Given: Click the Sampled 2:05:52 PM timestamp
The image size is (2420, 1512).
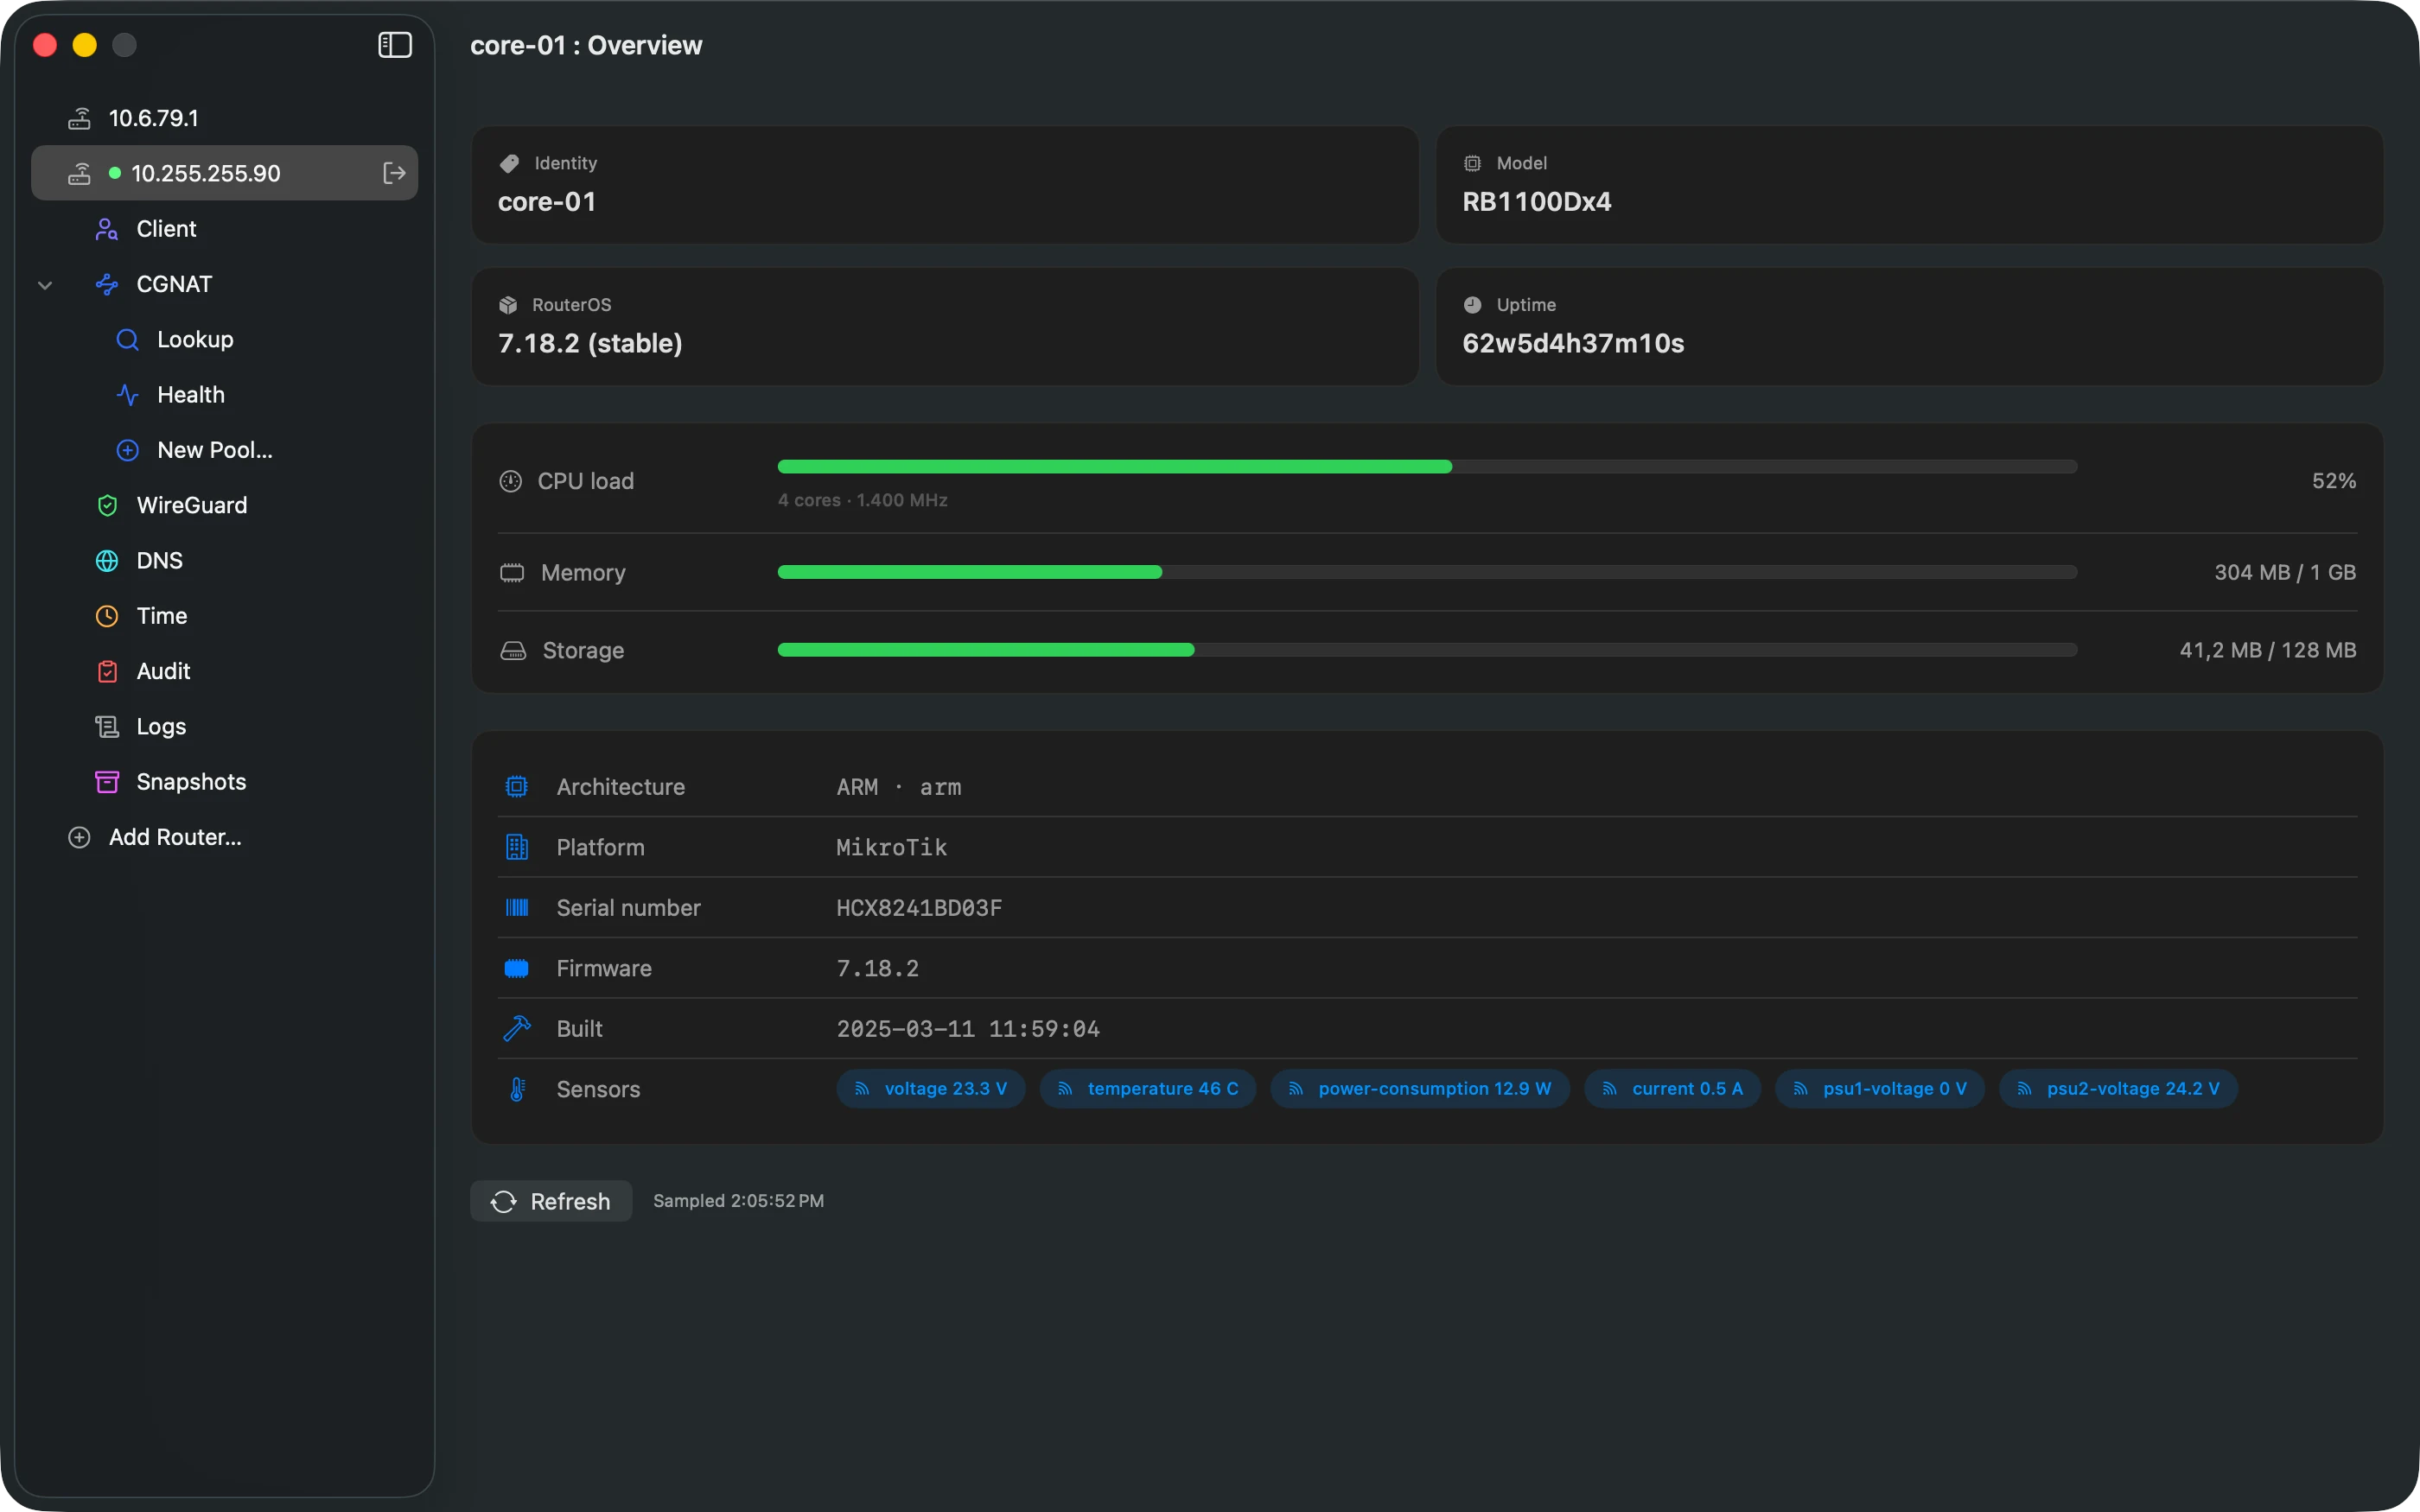Looking at the screenshot, I should point(738,1201).
